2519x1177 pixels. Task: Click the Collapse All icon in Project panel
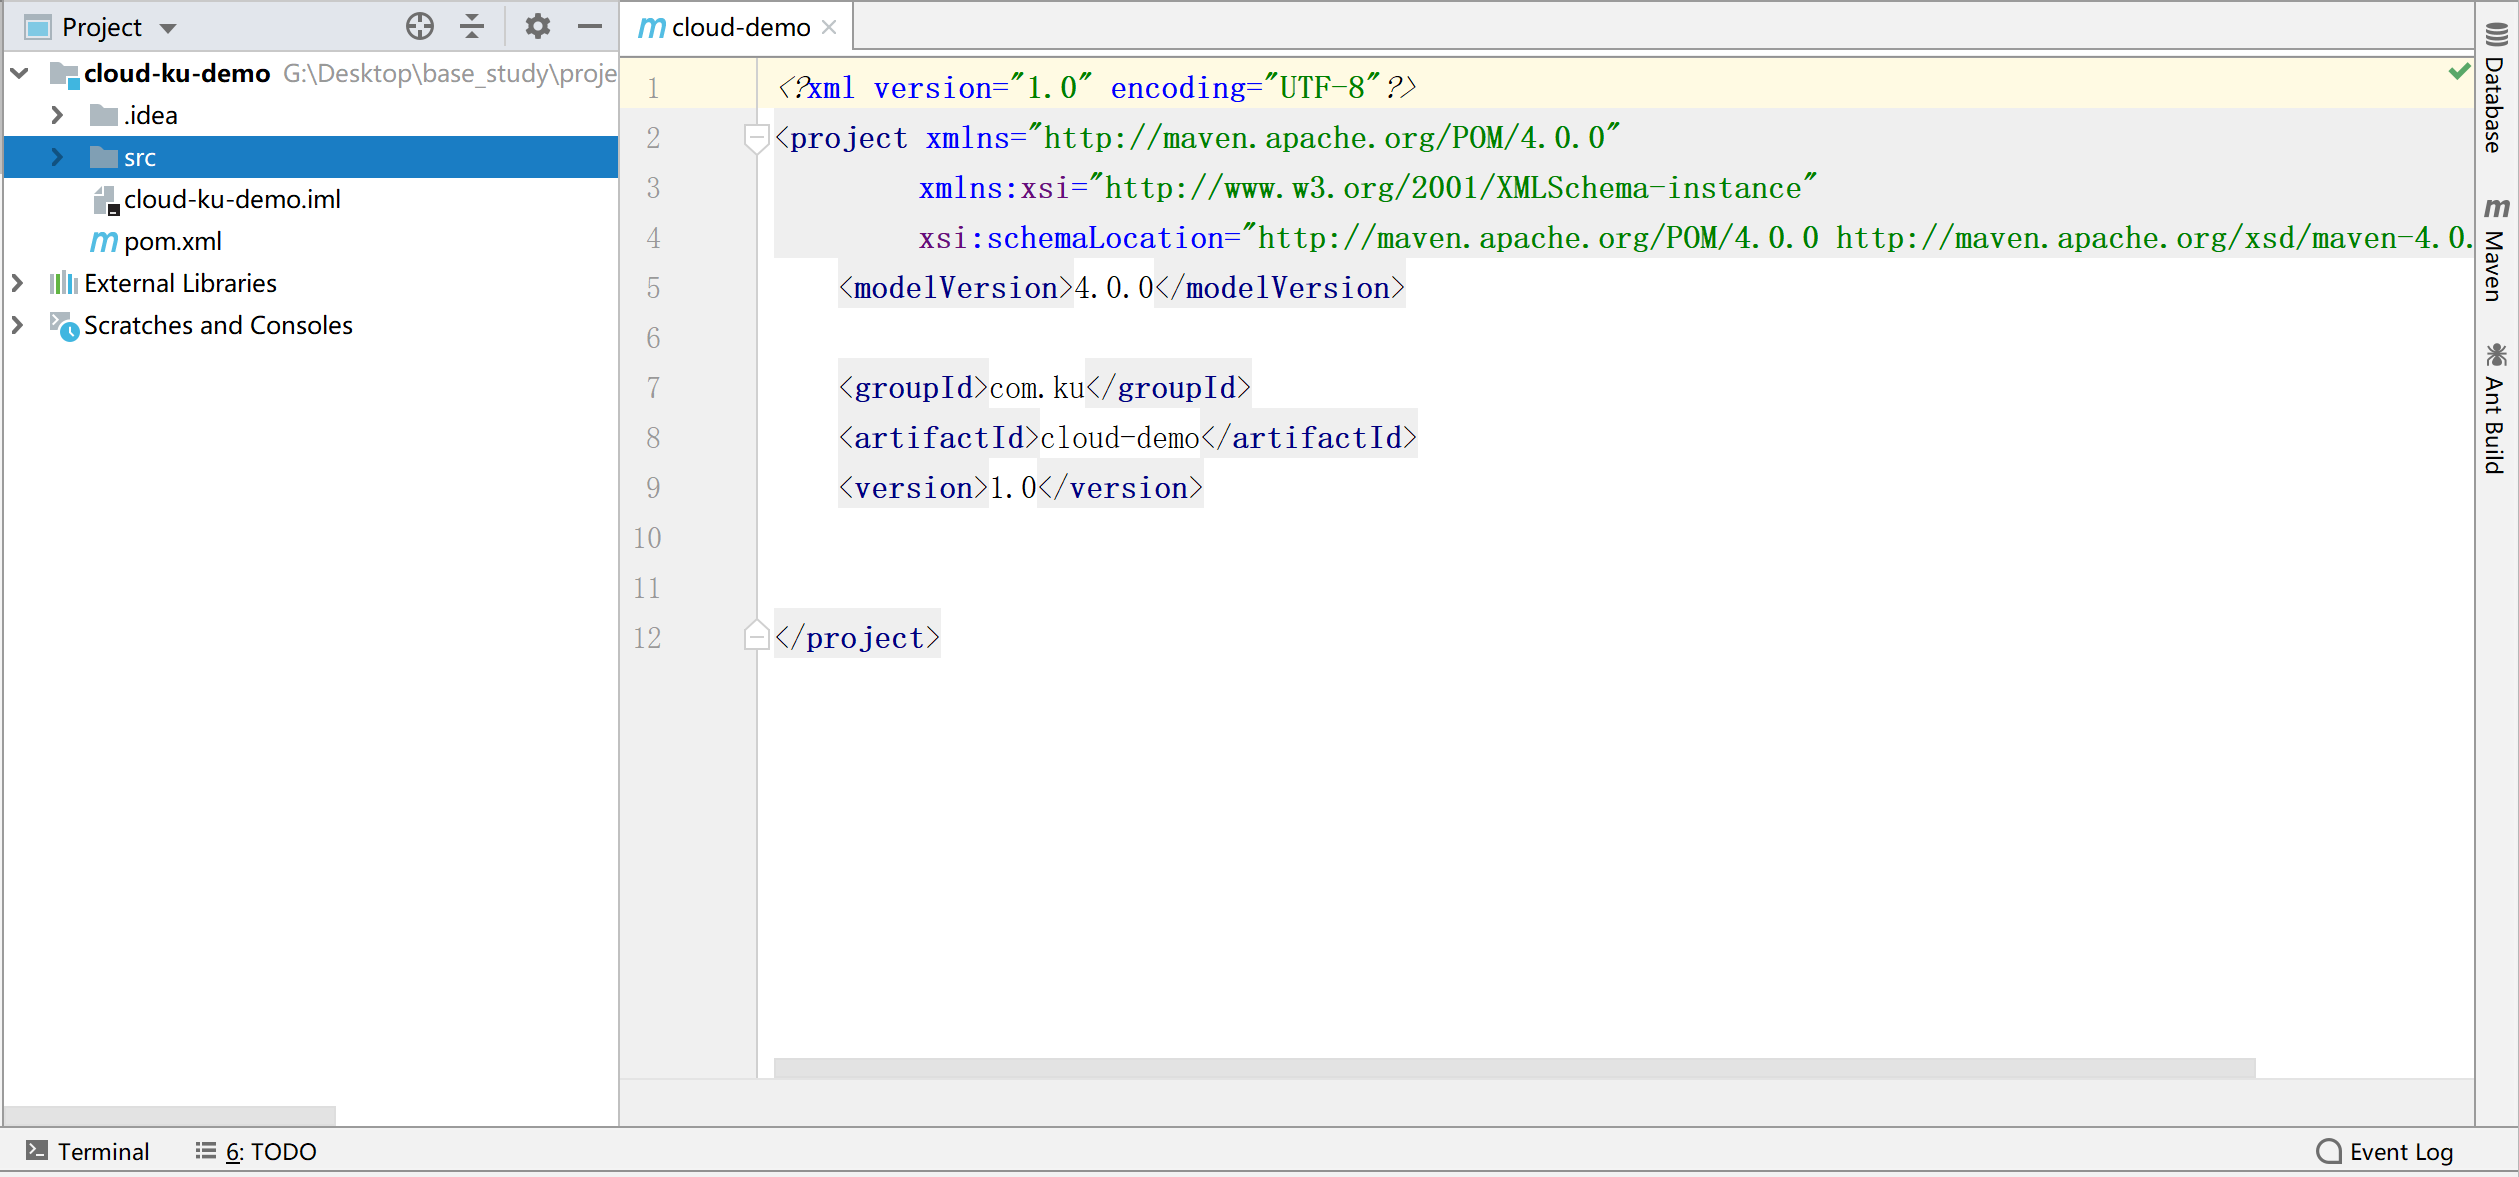(x=472, y=26)
